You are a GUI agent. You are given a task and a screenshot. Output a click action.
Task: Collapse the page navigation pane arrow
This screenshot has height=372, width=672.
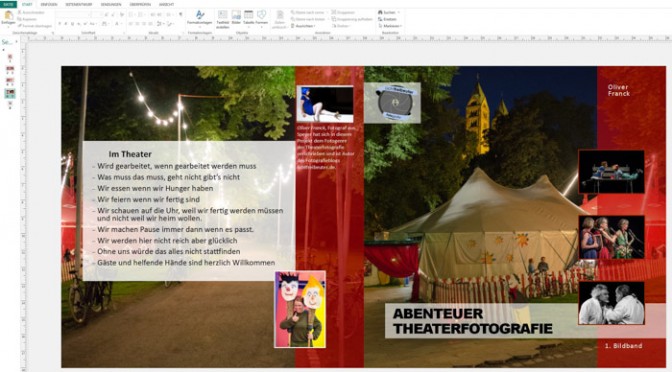[x=16, y=42]
